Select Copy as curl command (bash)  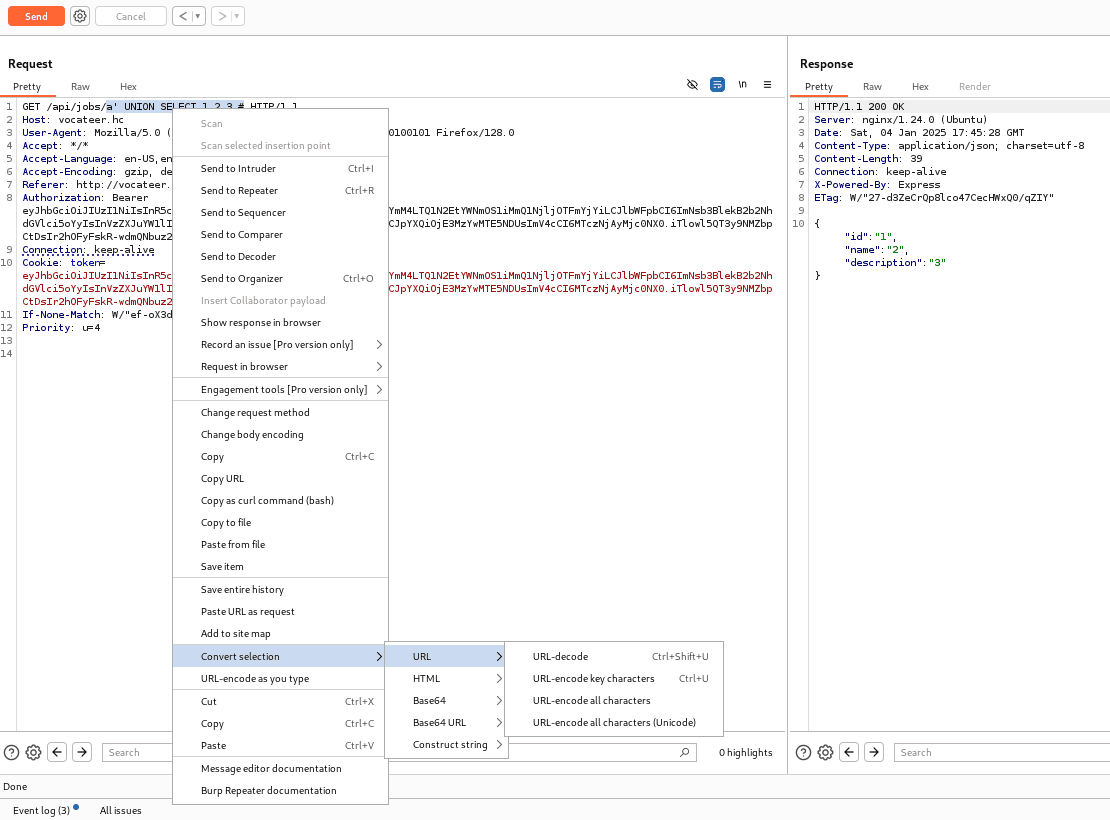point(280,500)
